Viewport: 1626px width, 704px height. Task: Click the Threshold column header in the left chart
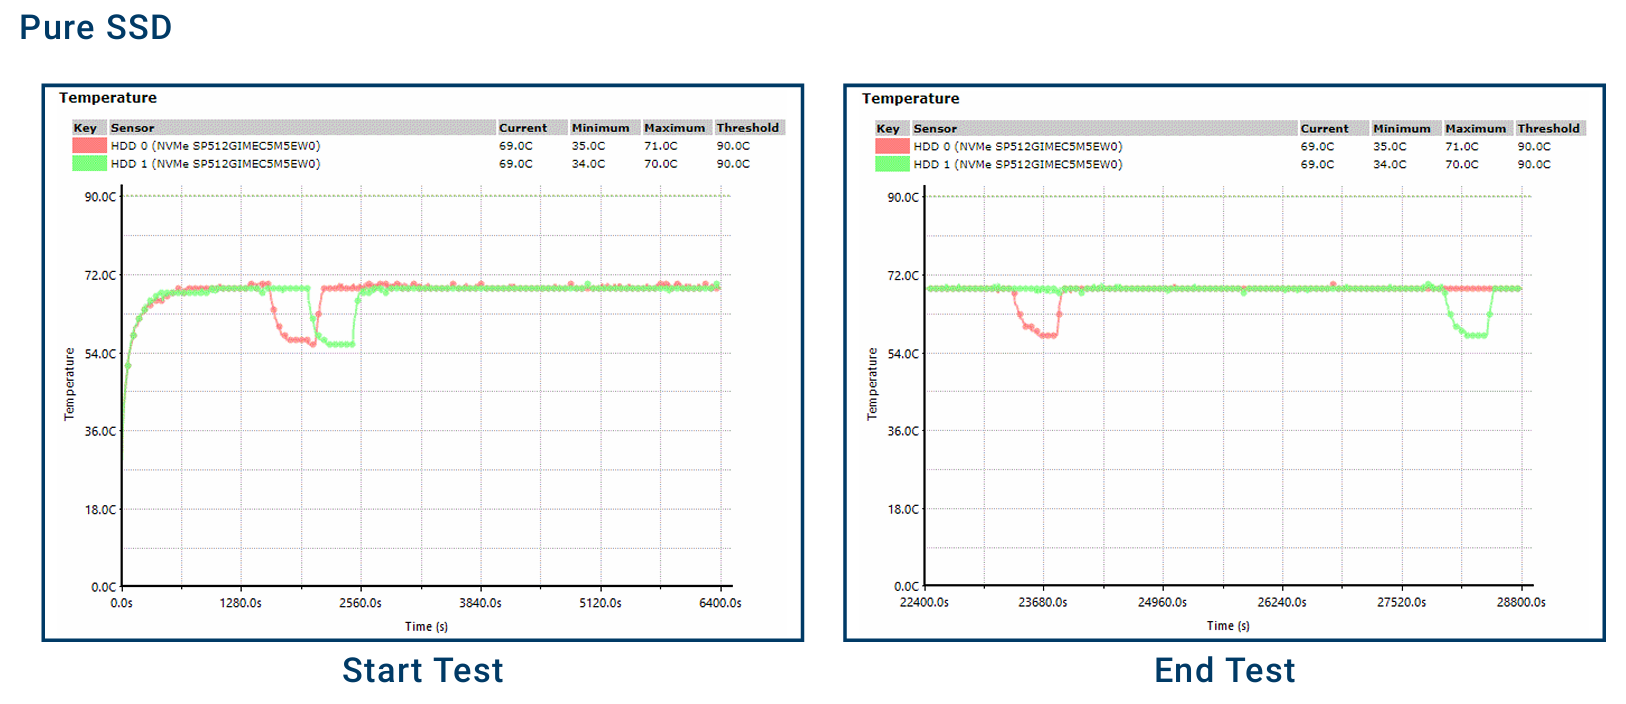click(747, 128)
